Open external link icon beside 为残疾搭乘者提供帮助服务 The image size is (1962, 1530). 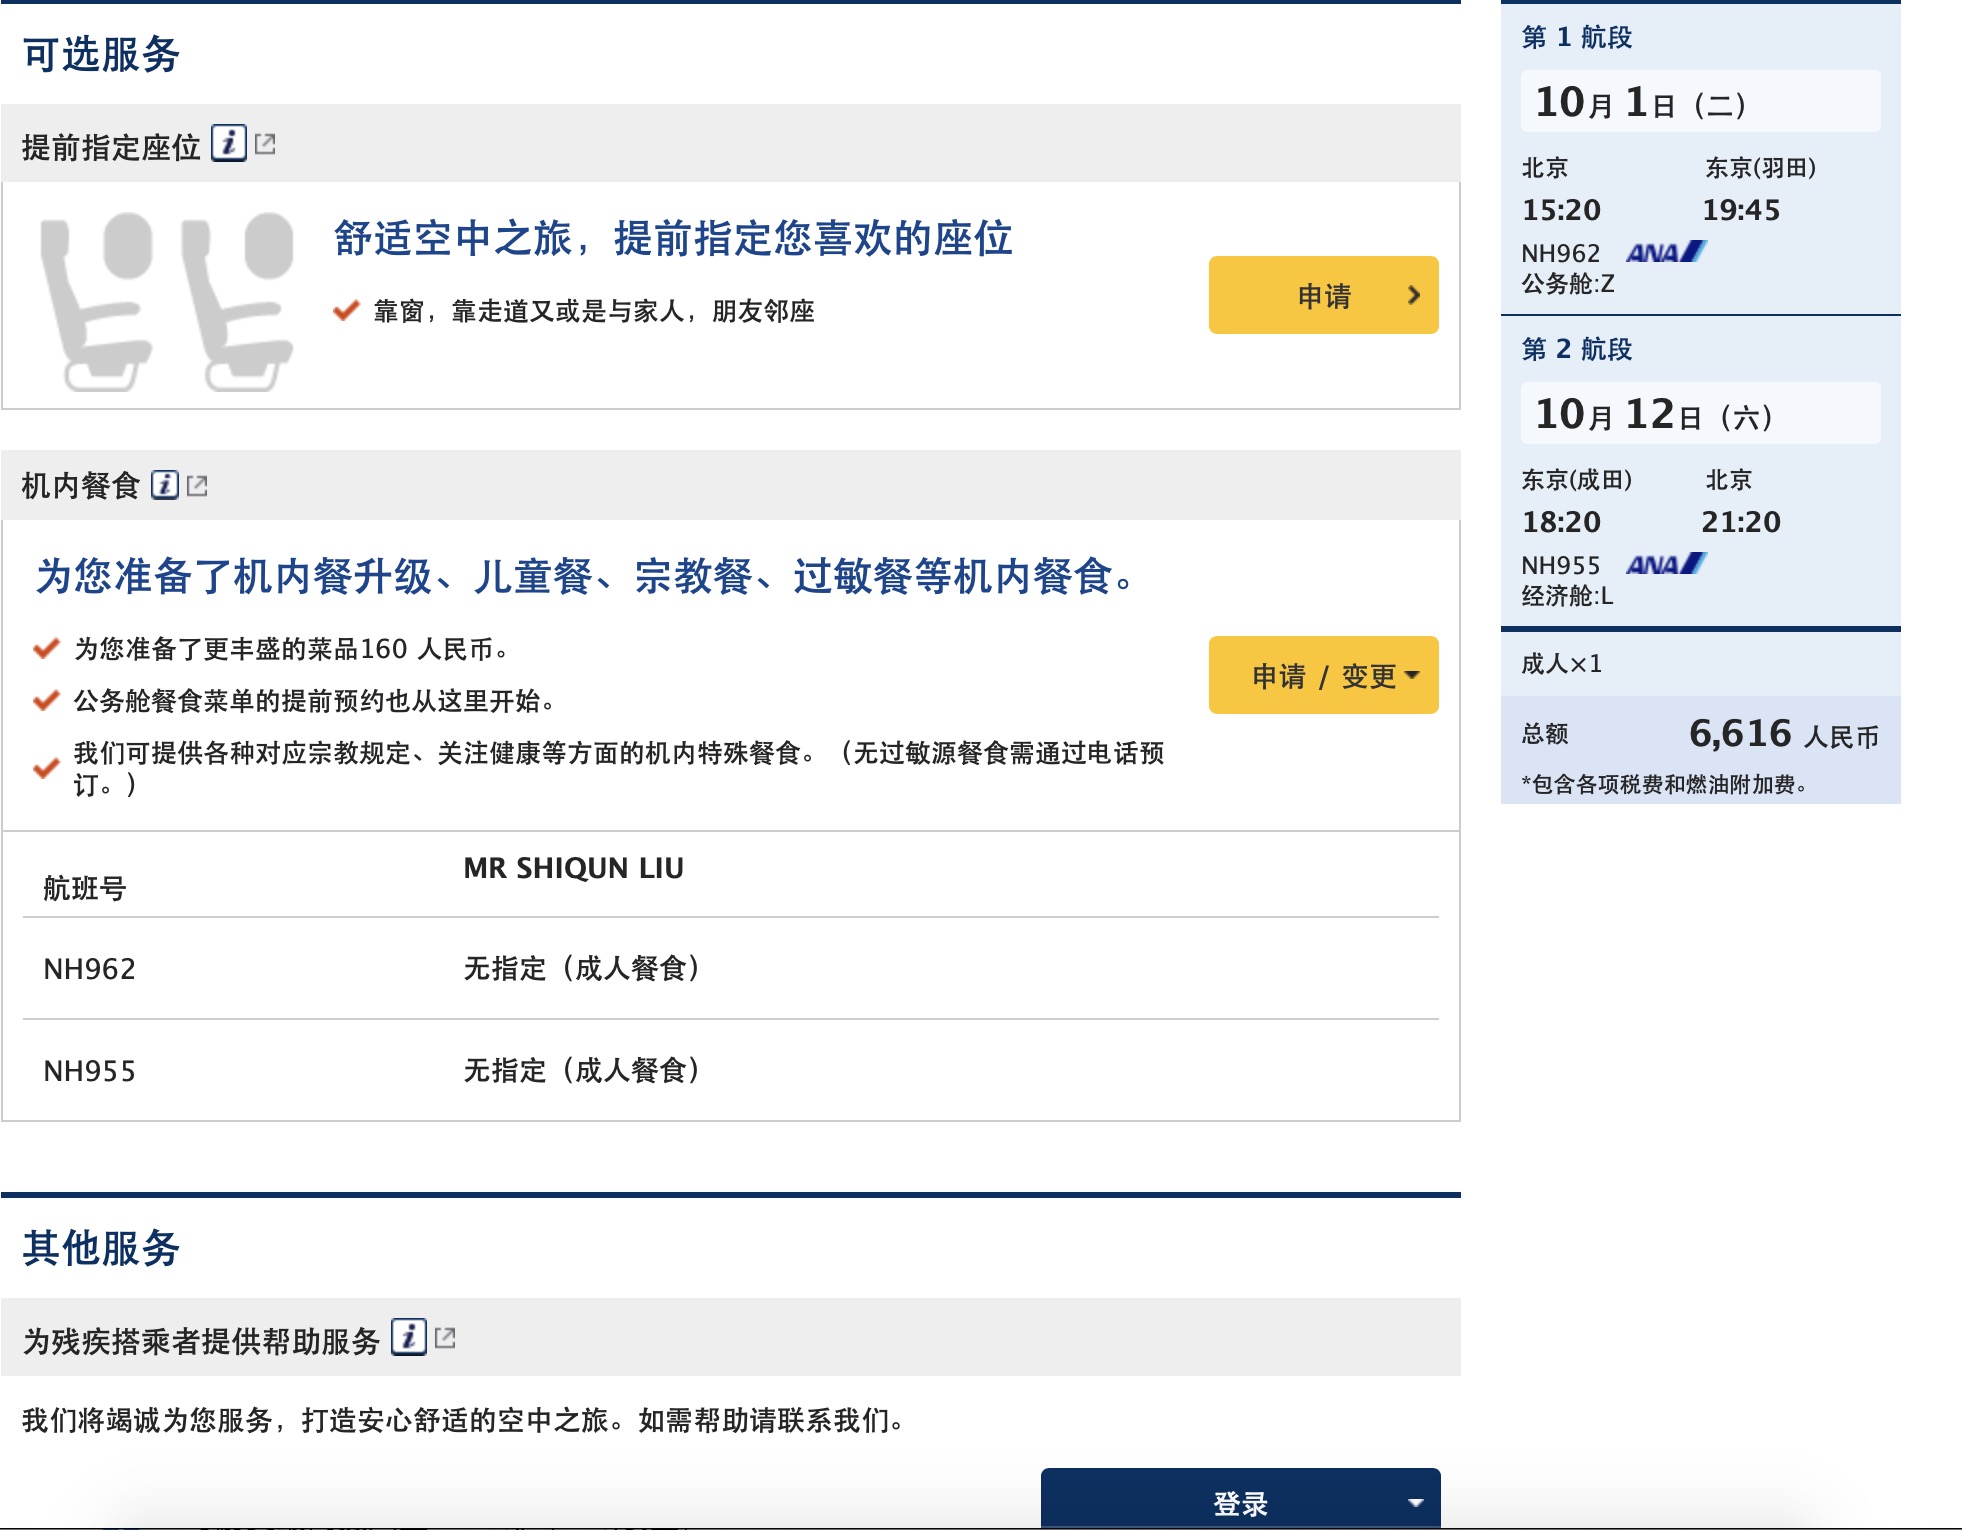(445, 1337)
